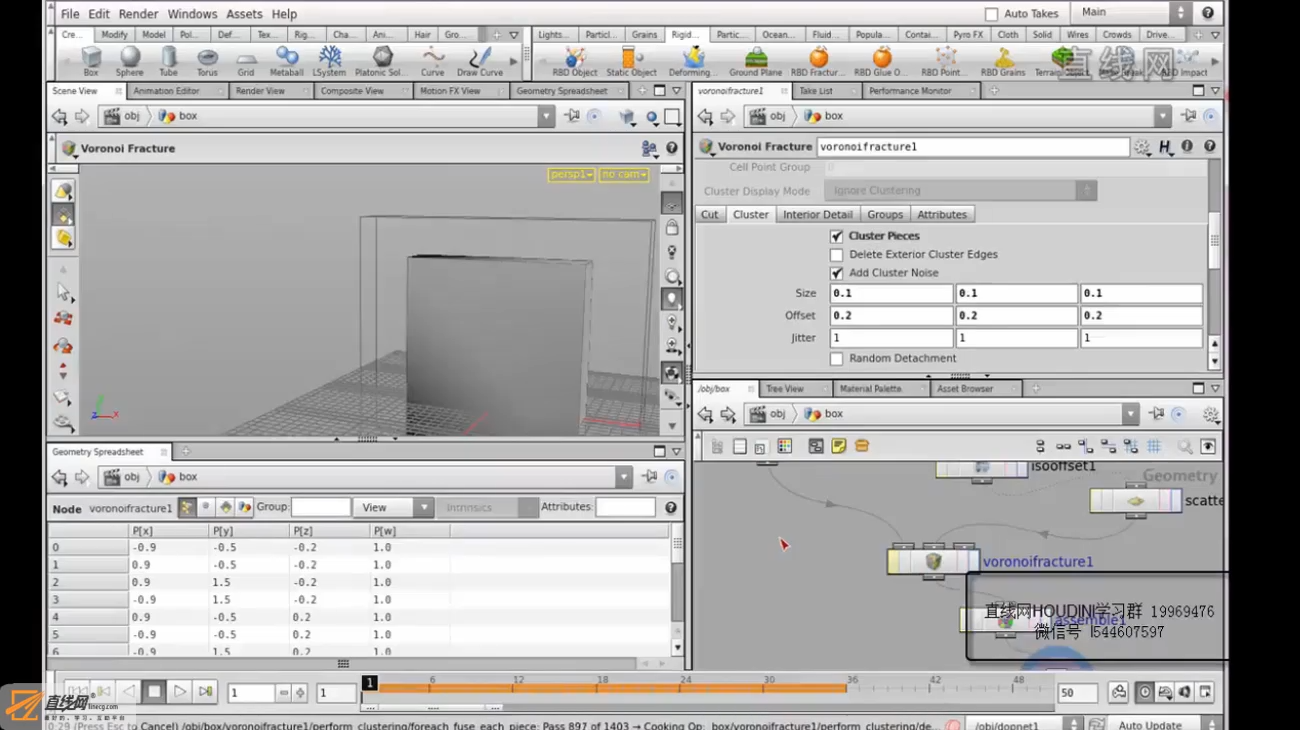Click the obj path button in Scene View
This screenshot has width=1300, height=730.
coord(122,116)
